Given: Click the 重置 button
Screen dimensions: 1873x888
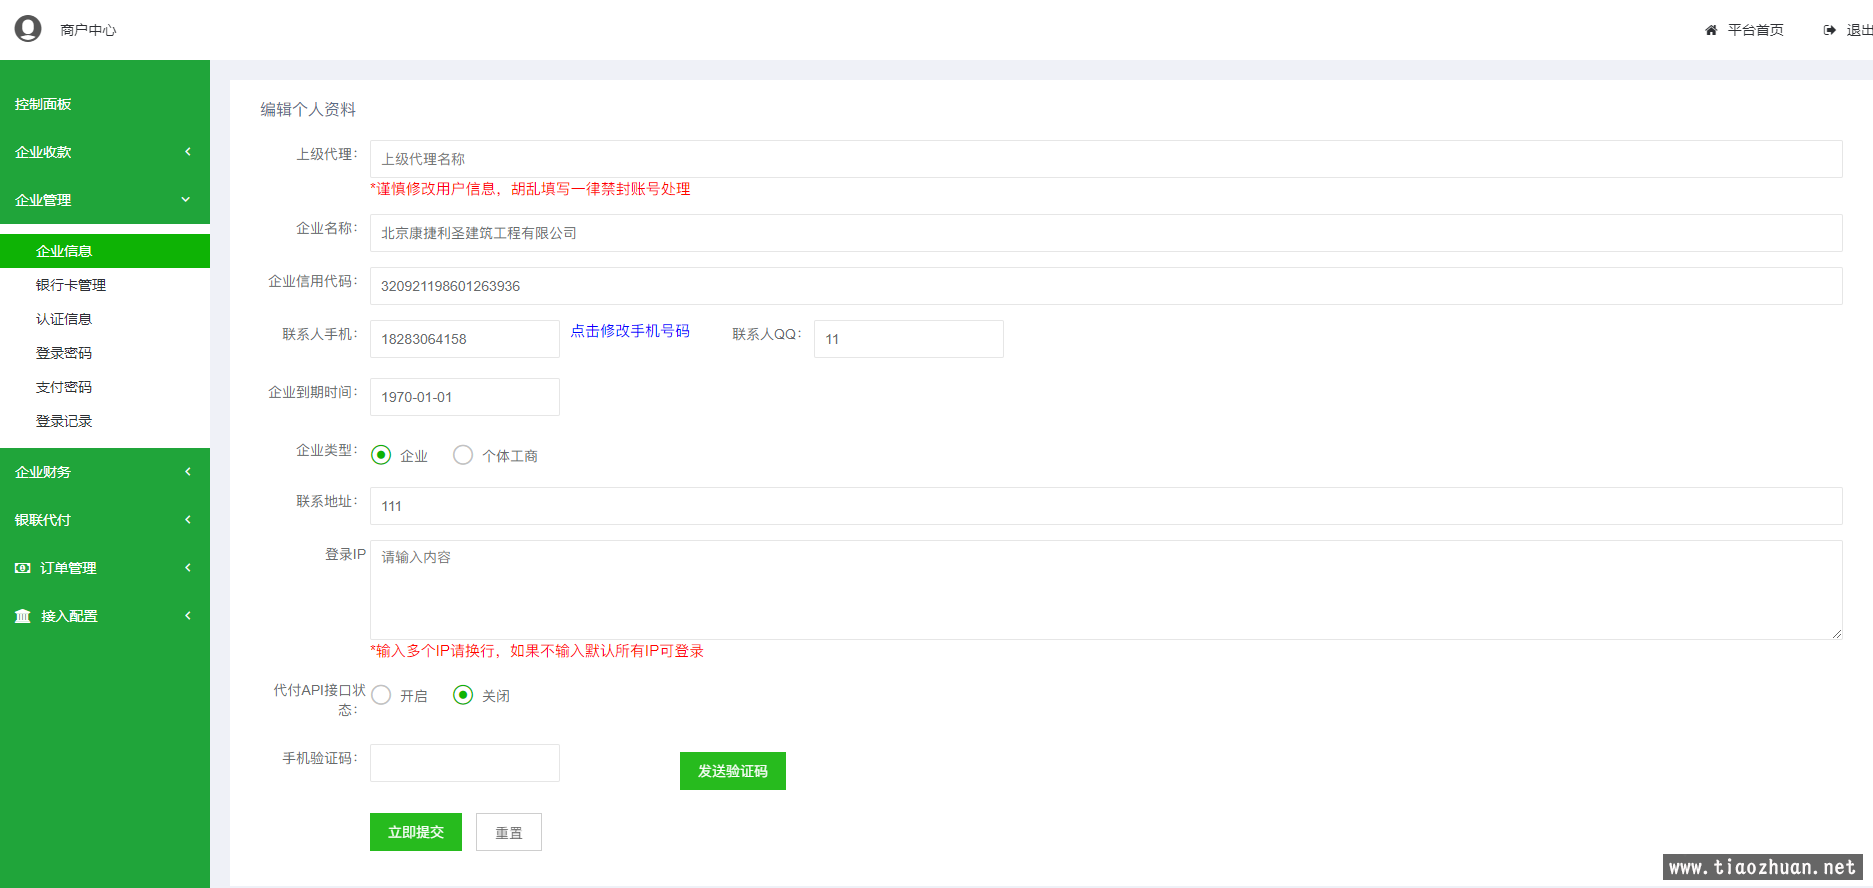Looking at the screenshot, I should (509, 832).
